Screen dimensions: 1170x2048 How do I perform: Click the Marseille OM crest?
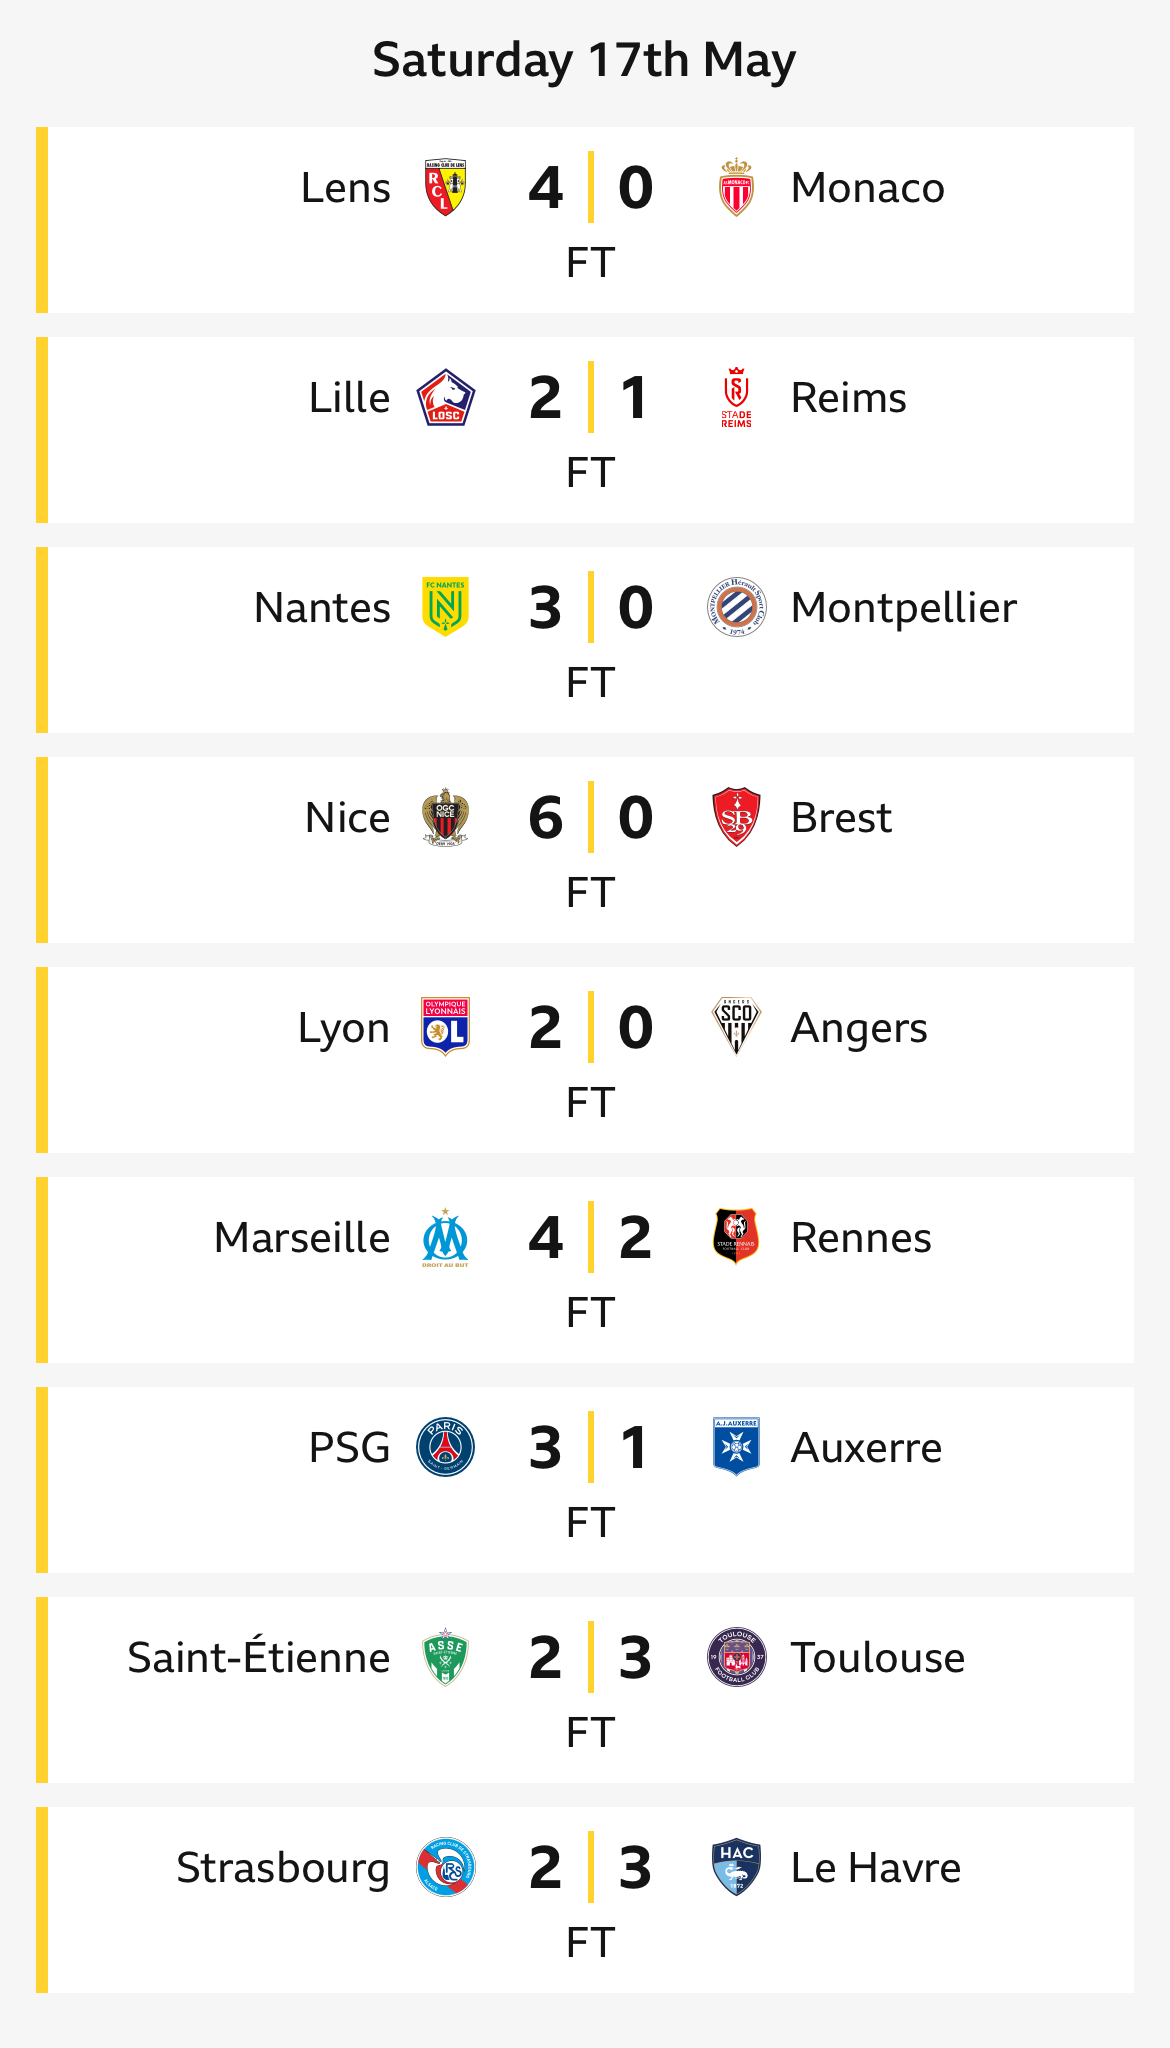445,1237
